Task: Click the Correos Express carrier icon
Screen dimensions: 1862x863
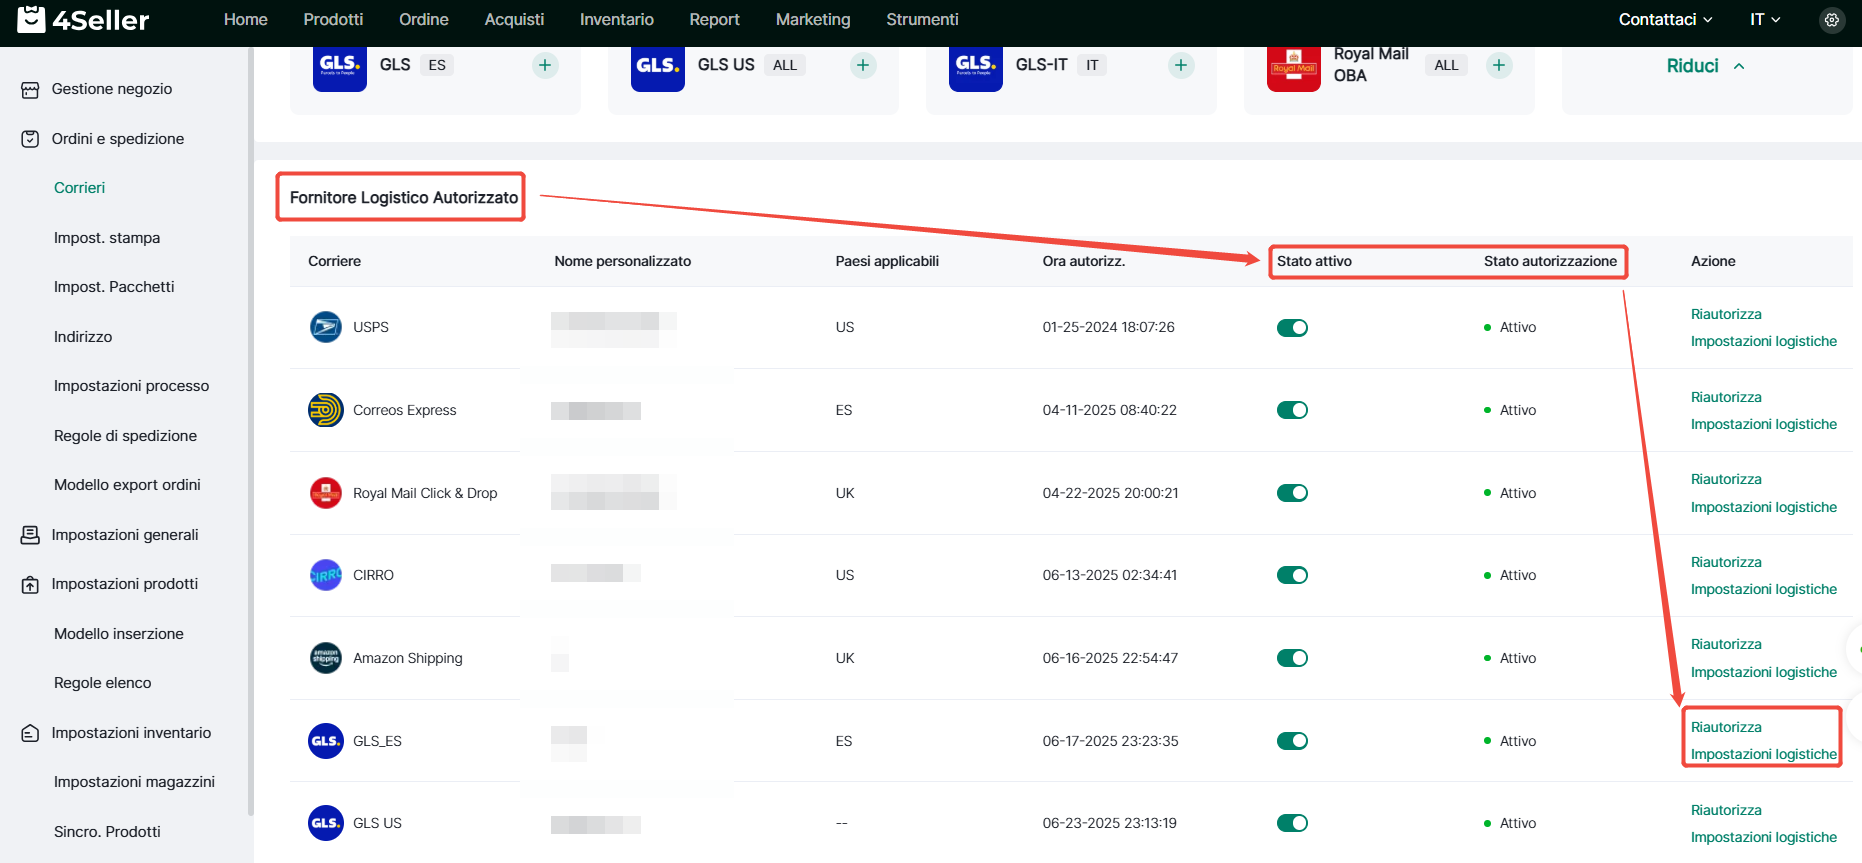Action: tap(326, 410)
